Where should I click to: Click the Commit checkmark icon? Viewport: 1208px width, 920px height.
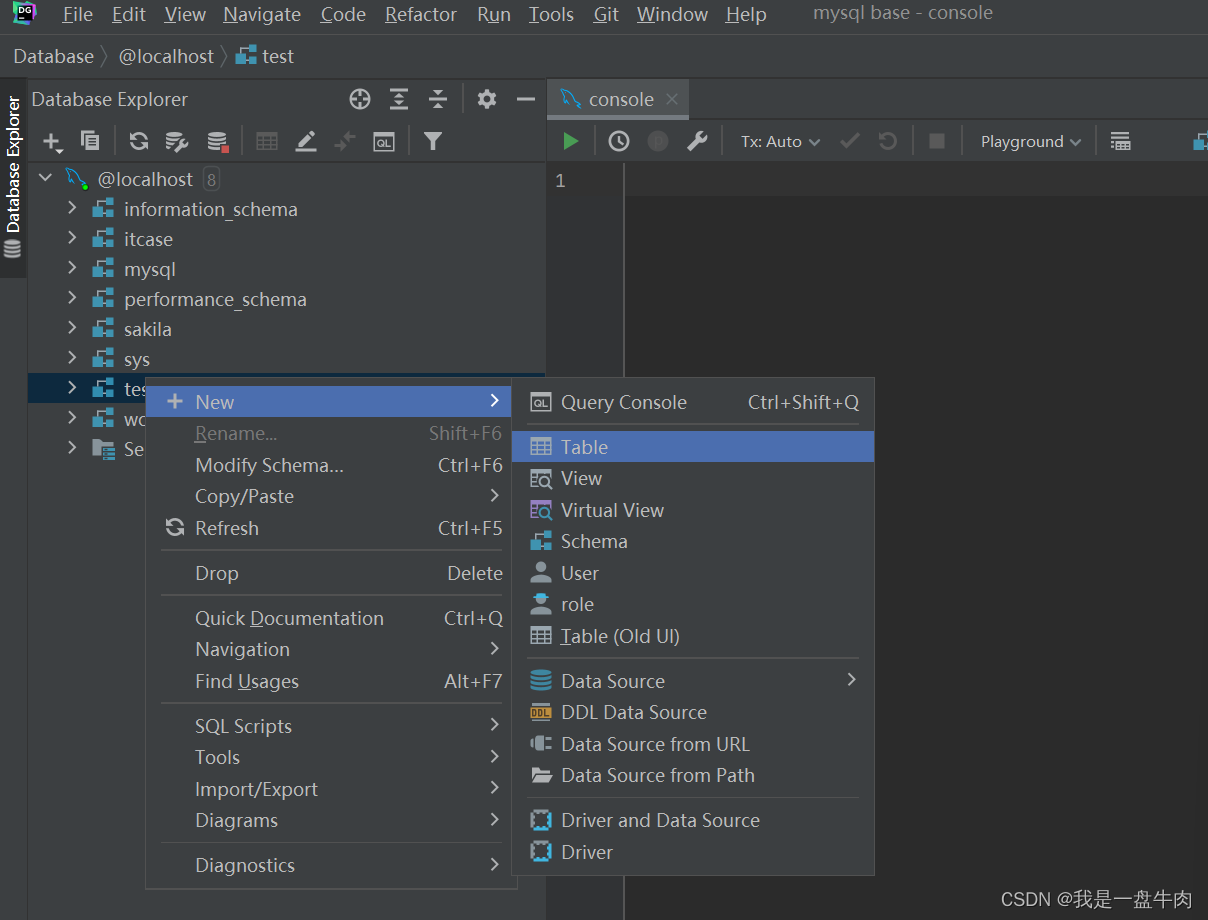click(850, 141)
